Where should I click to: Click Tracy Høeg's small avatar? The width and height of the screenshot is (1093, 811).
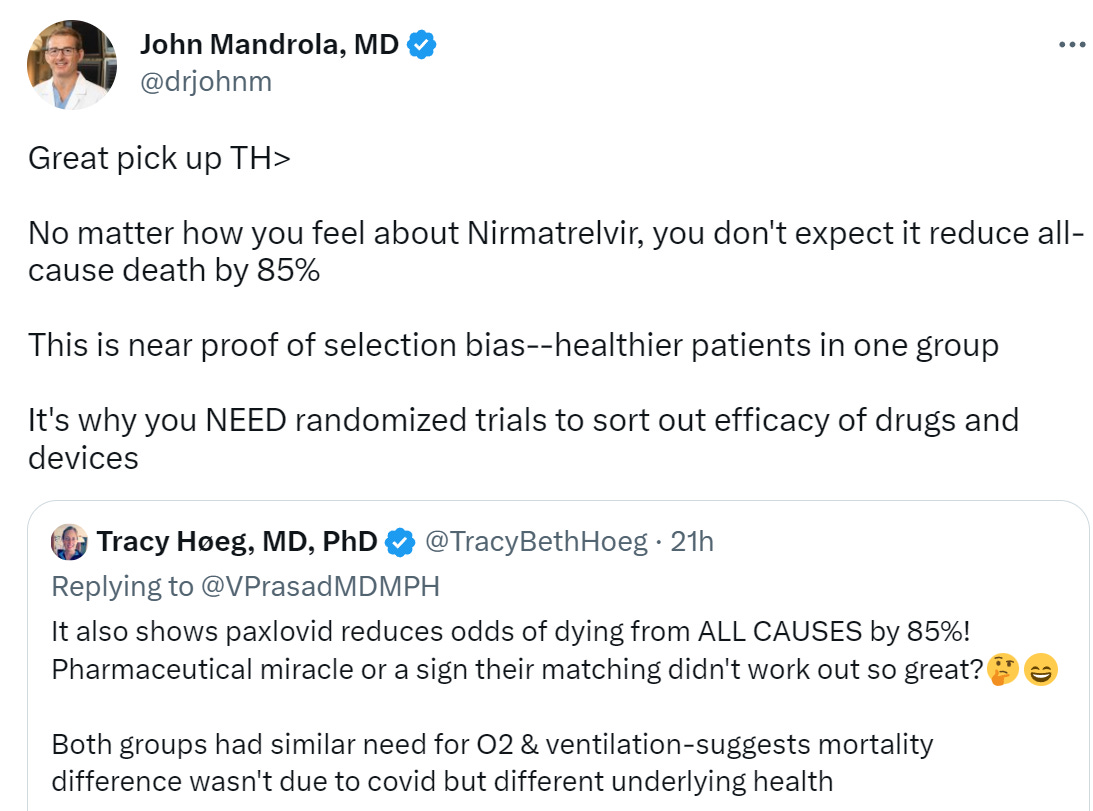[69, 542]
